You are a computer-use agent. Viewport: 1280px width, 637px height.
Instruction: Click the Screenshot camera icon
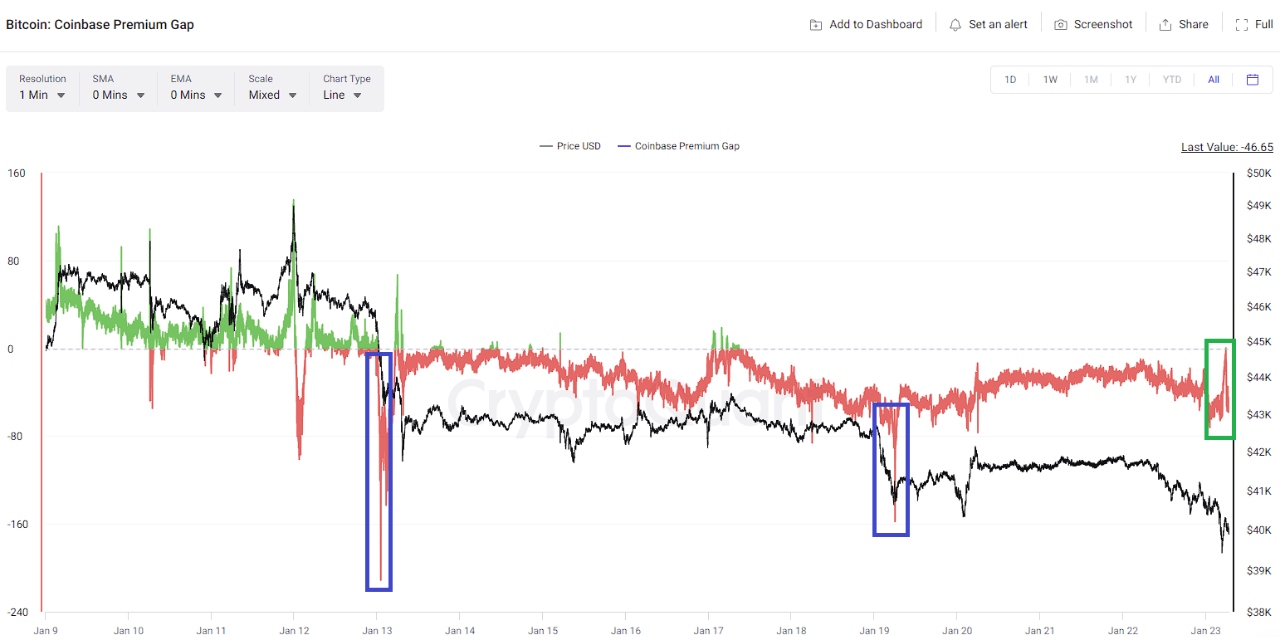pos(1061,25)
